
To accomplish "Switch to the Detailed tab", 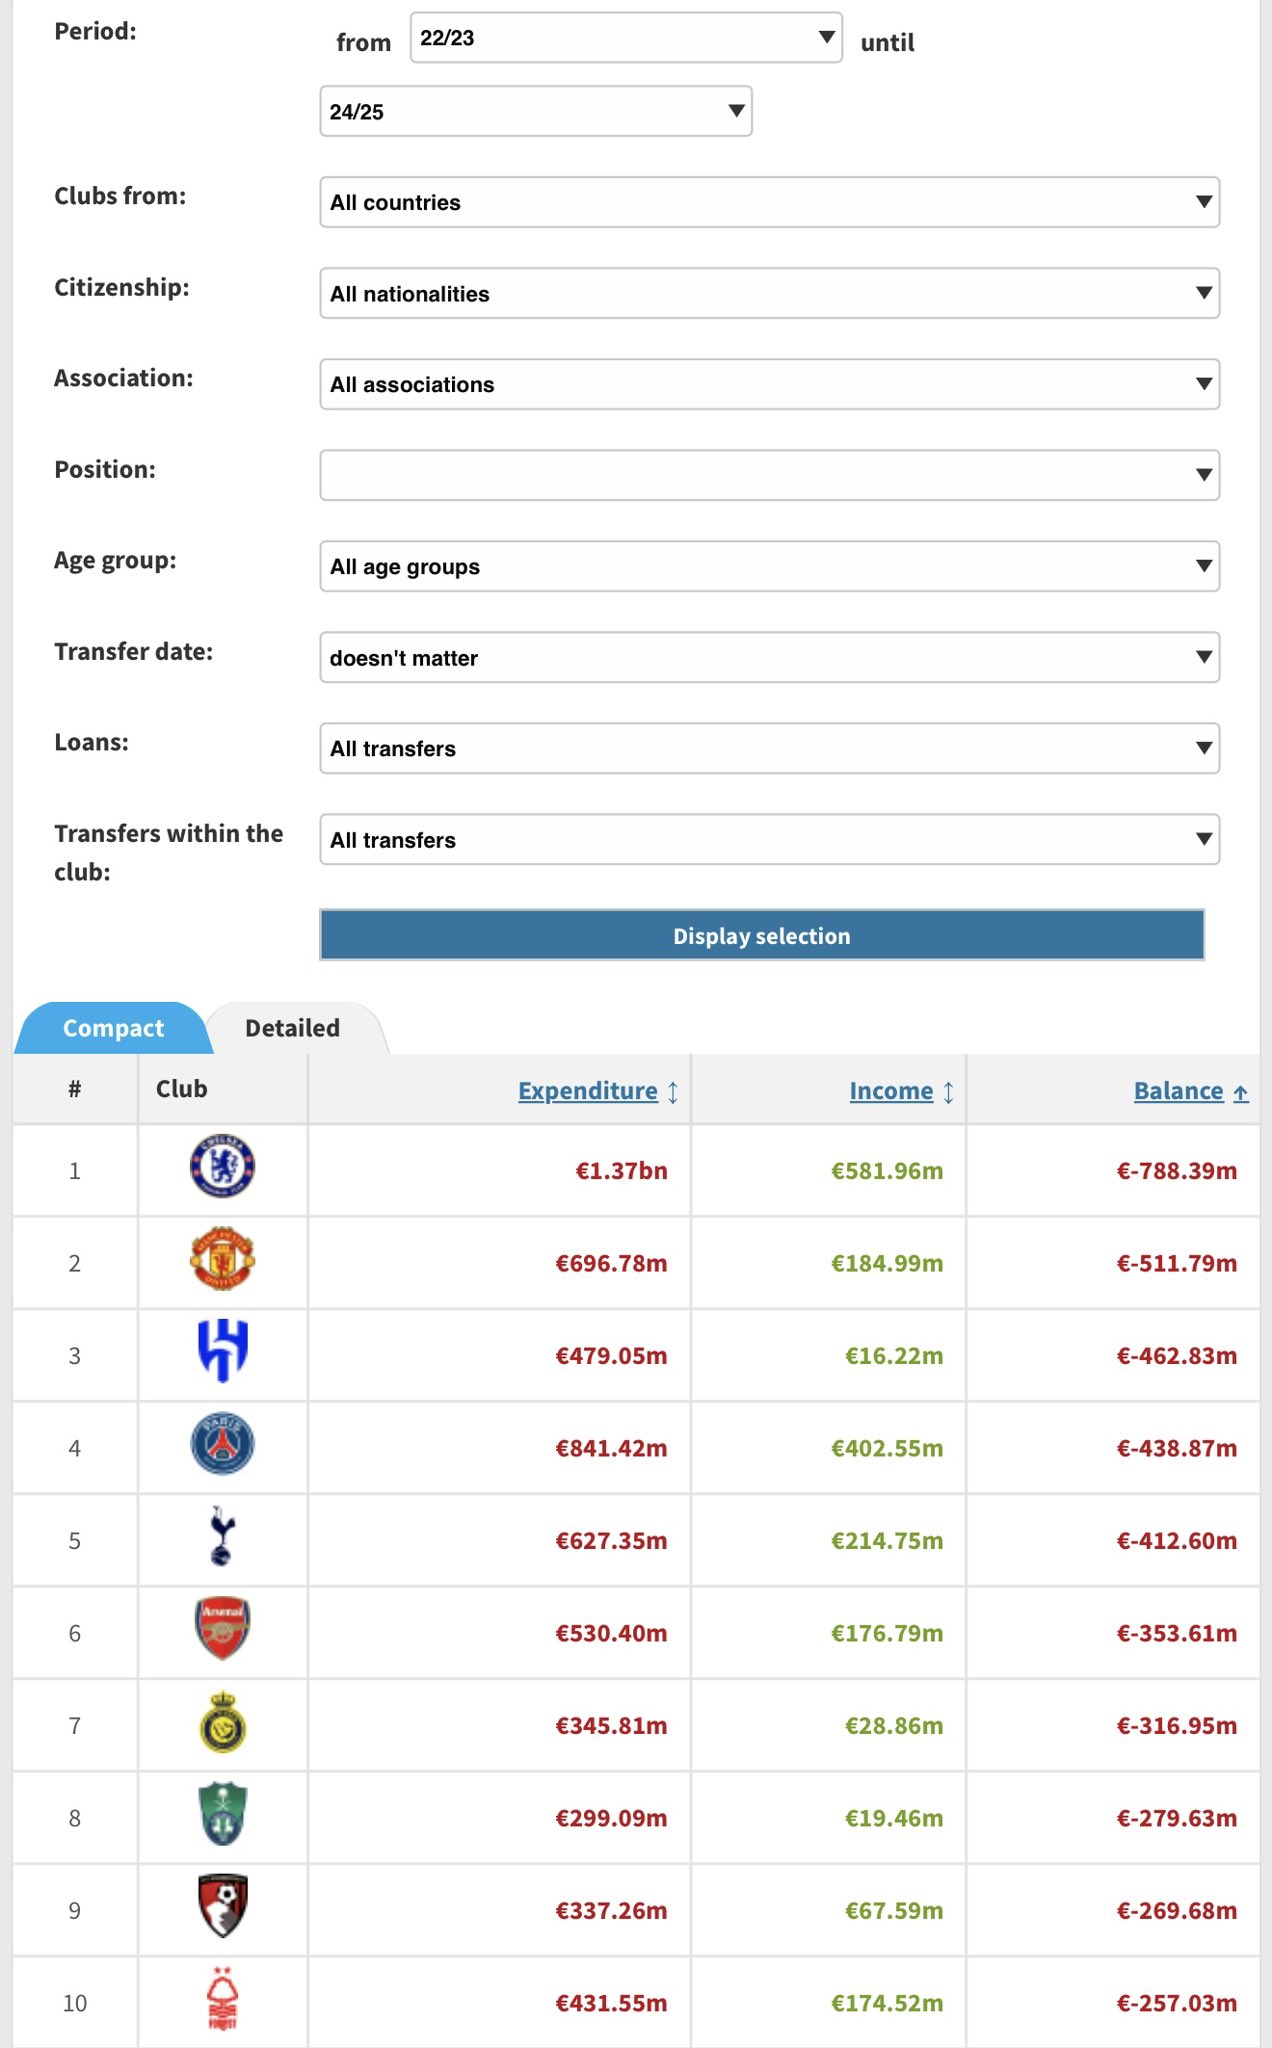I will click(x=292, y=1028).
